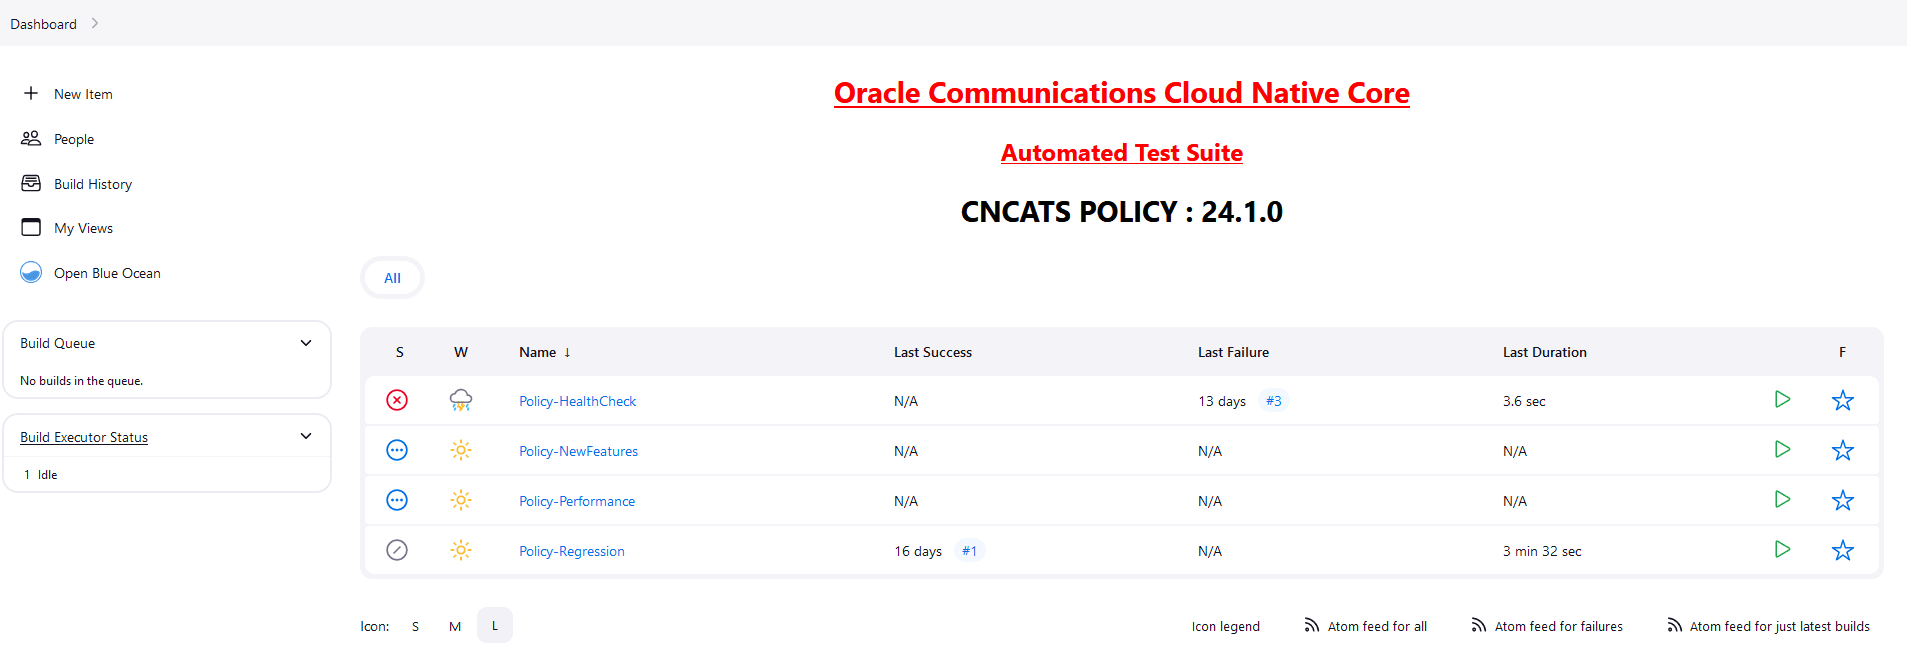Screen dimensions: 1907x664
Task: Sort by Last Success column header
Action: (x=933, y=352)
